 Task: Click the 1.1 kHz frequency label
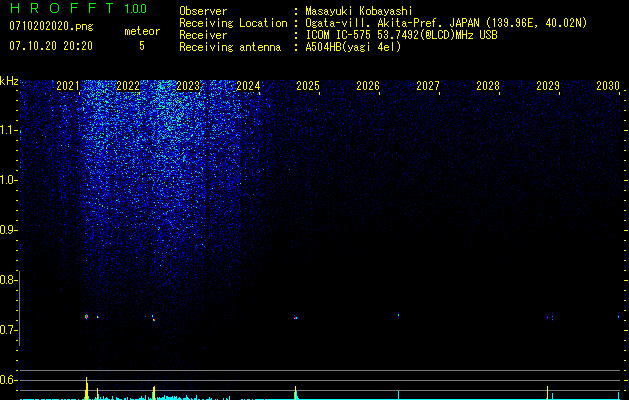(x=8, y=130)
